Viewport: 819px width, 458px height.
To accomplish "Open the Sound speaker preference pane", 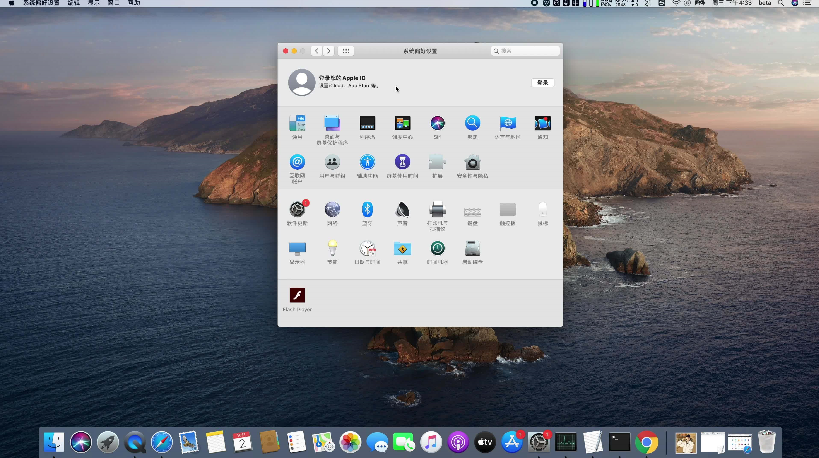I will coord(402,210).
